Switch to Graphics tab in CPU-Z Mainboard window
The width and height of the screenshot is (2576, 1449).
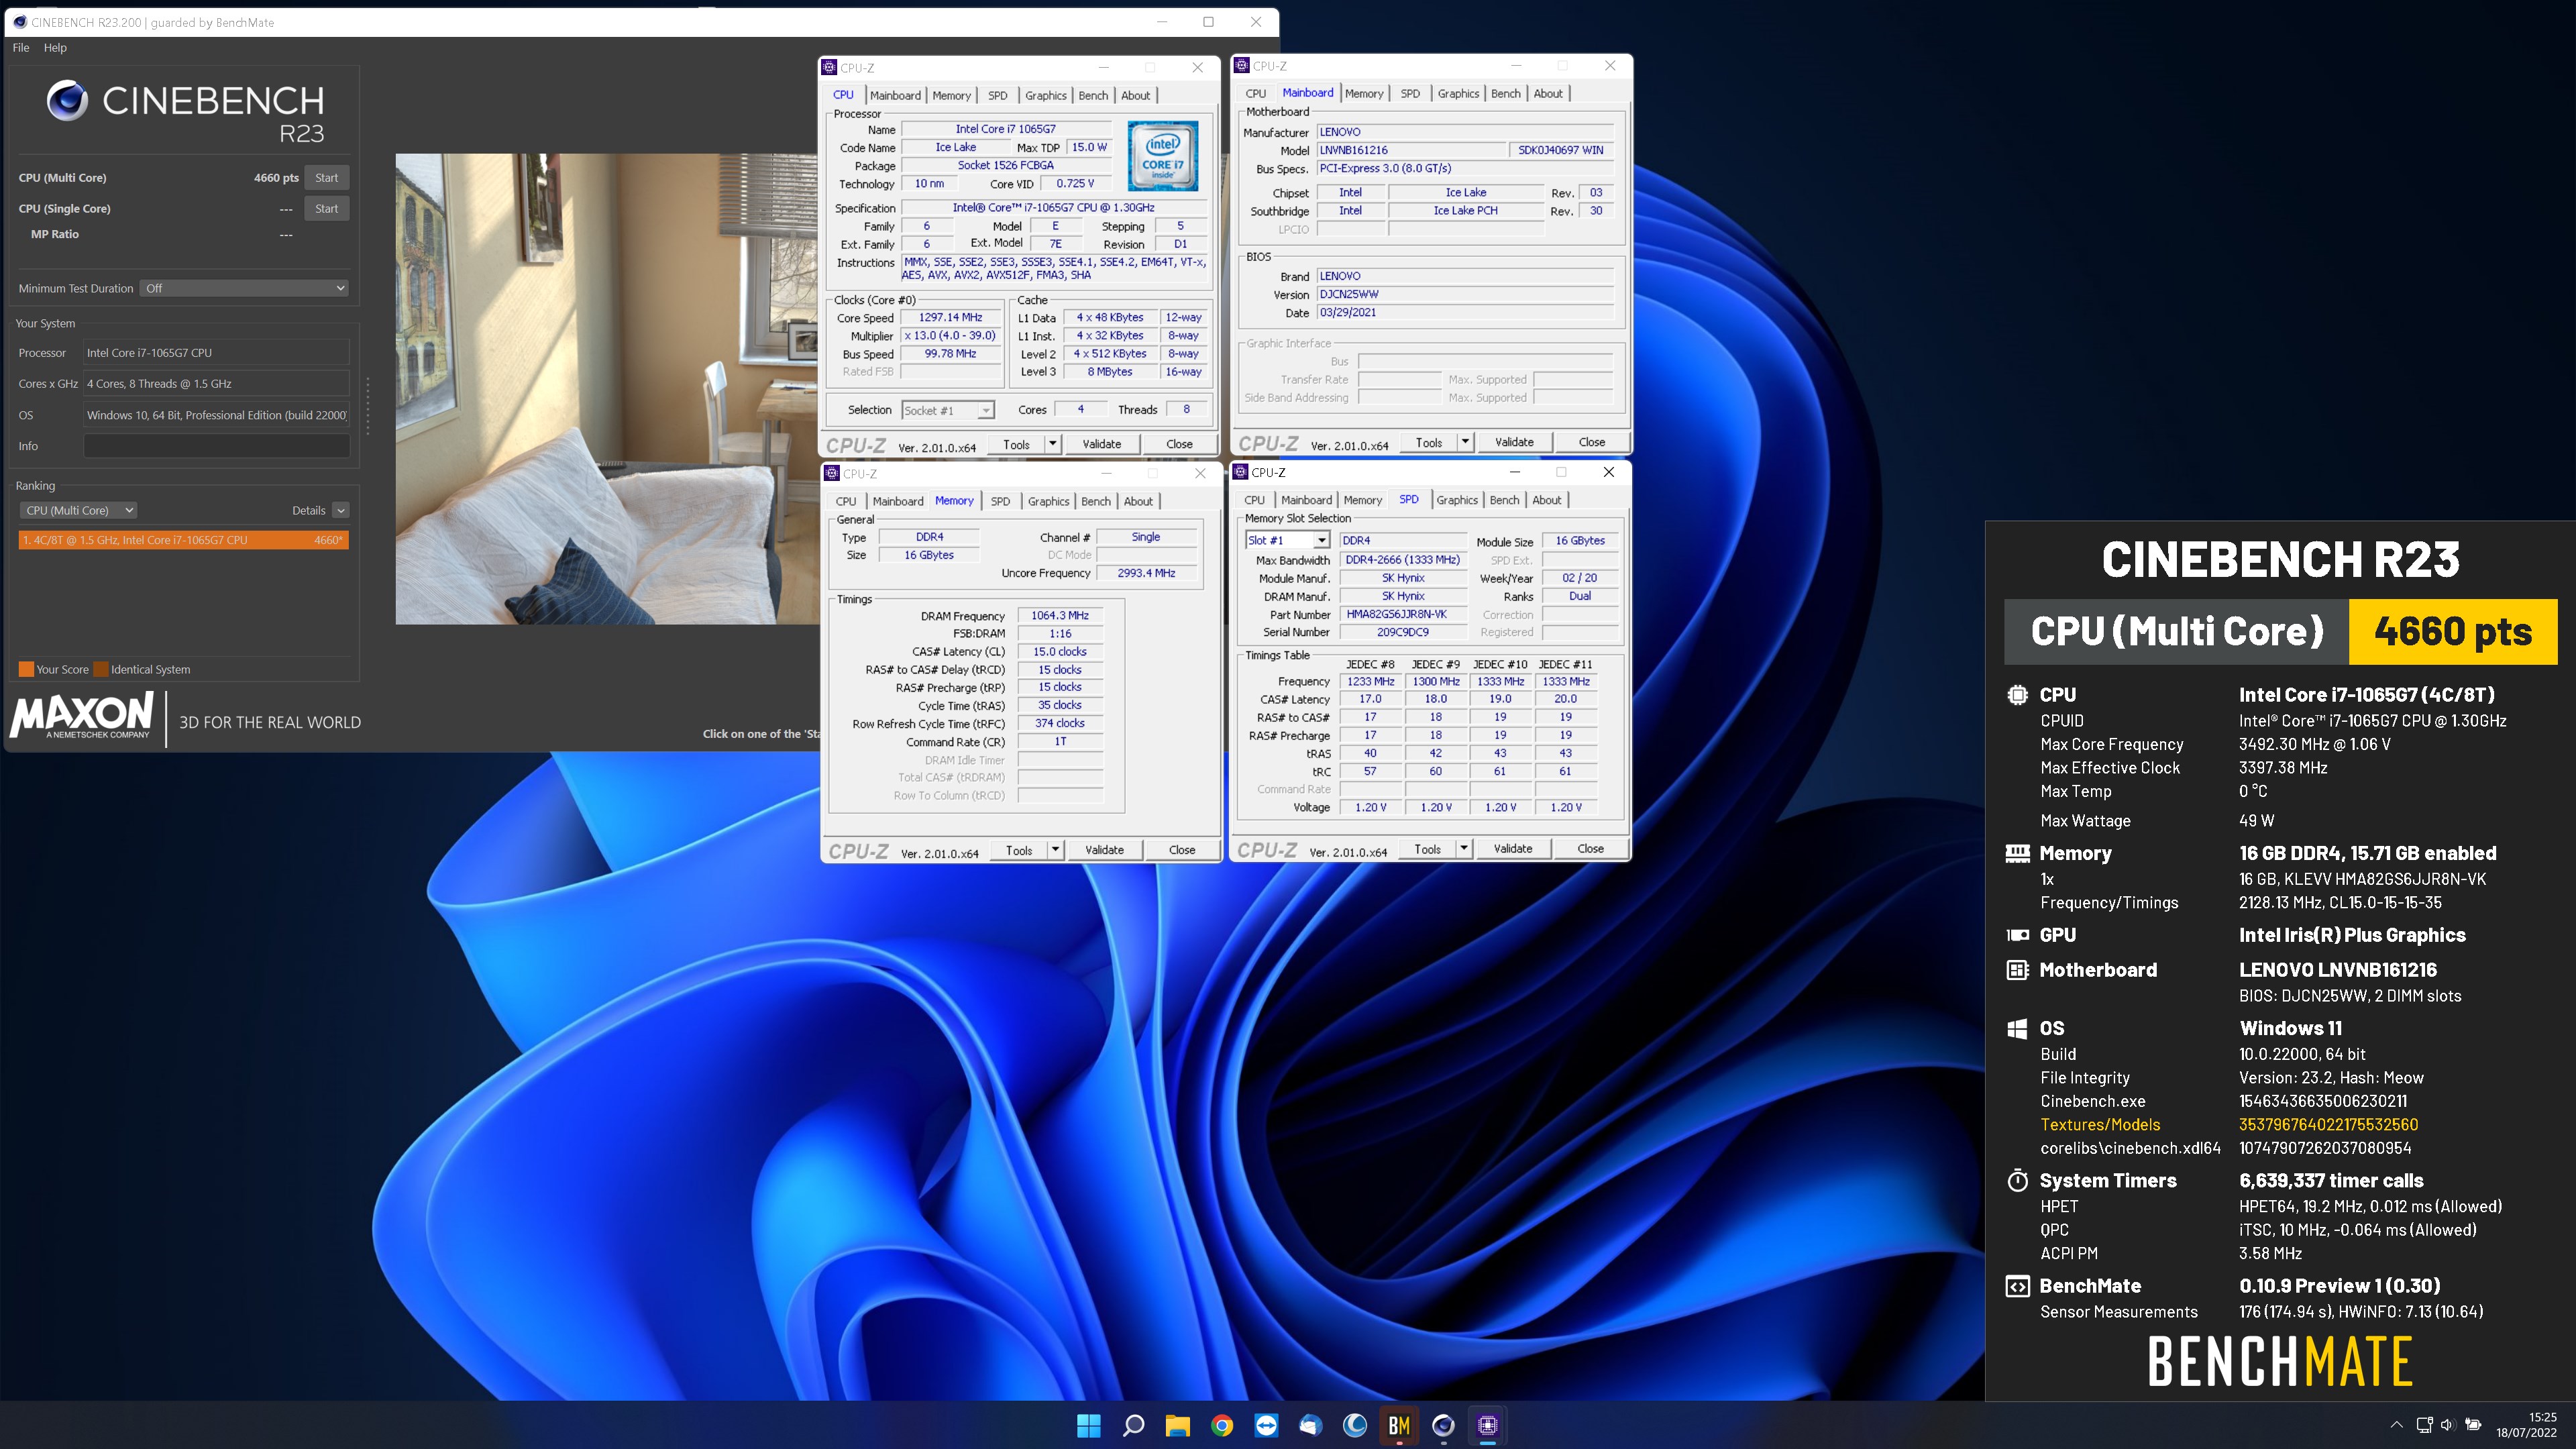coord(1458,93)
